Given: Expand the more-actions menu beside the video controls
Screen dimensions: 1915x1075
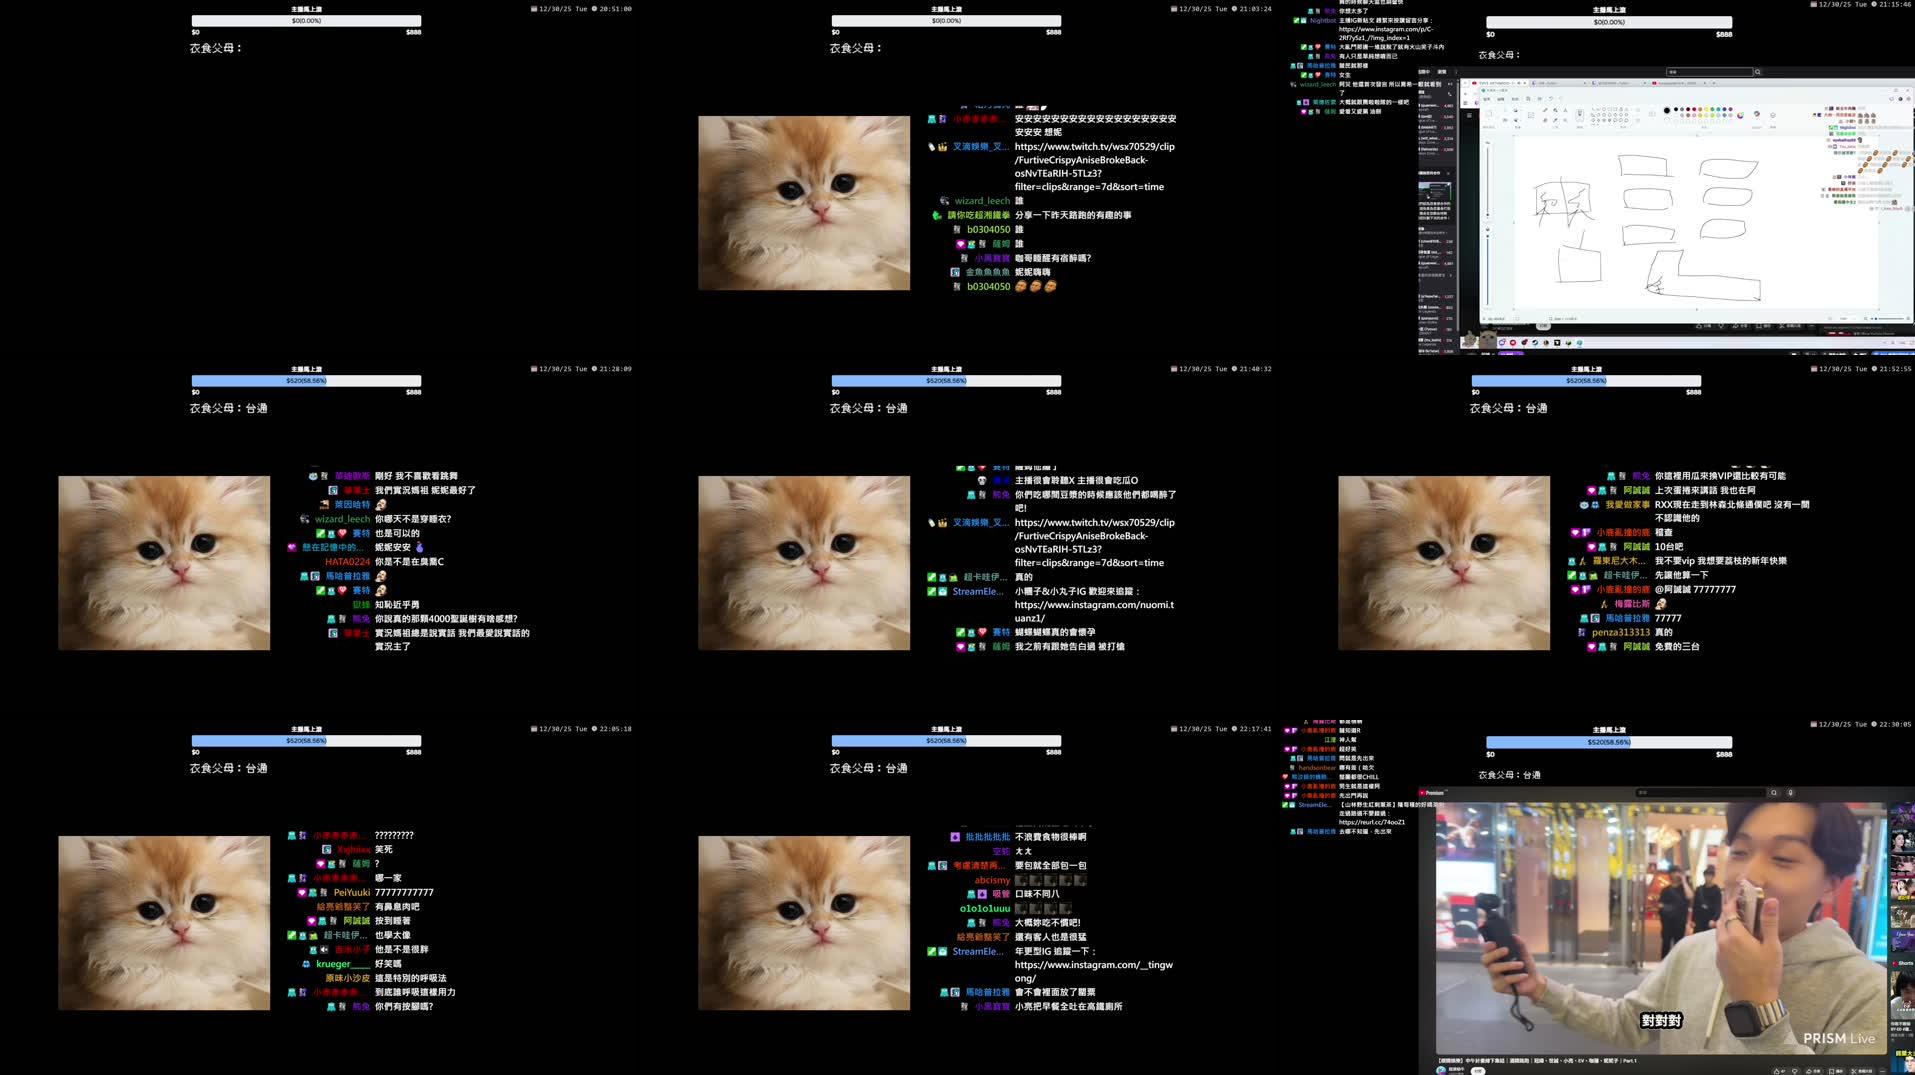Looking at the screenshot, I should 1882,1071.
